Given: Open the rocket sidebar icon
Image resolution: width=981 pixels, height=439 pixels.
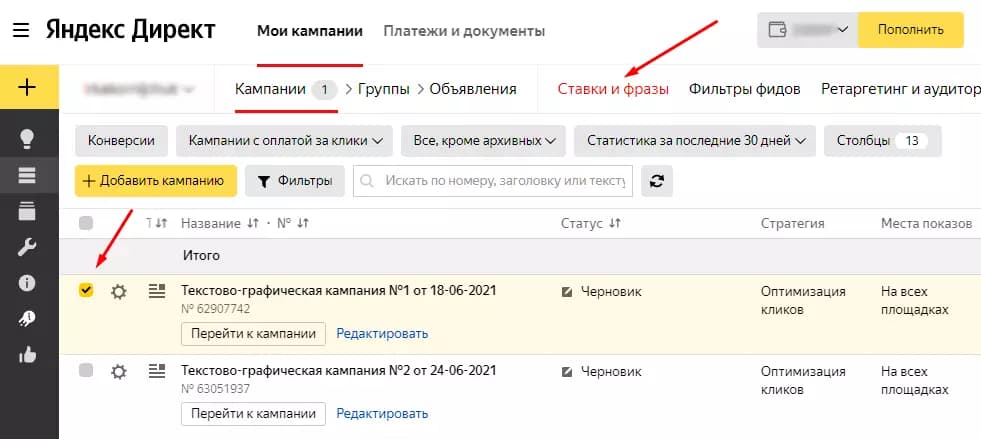Looking at the screenshot, I should coord(27,320).
